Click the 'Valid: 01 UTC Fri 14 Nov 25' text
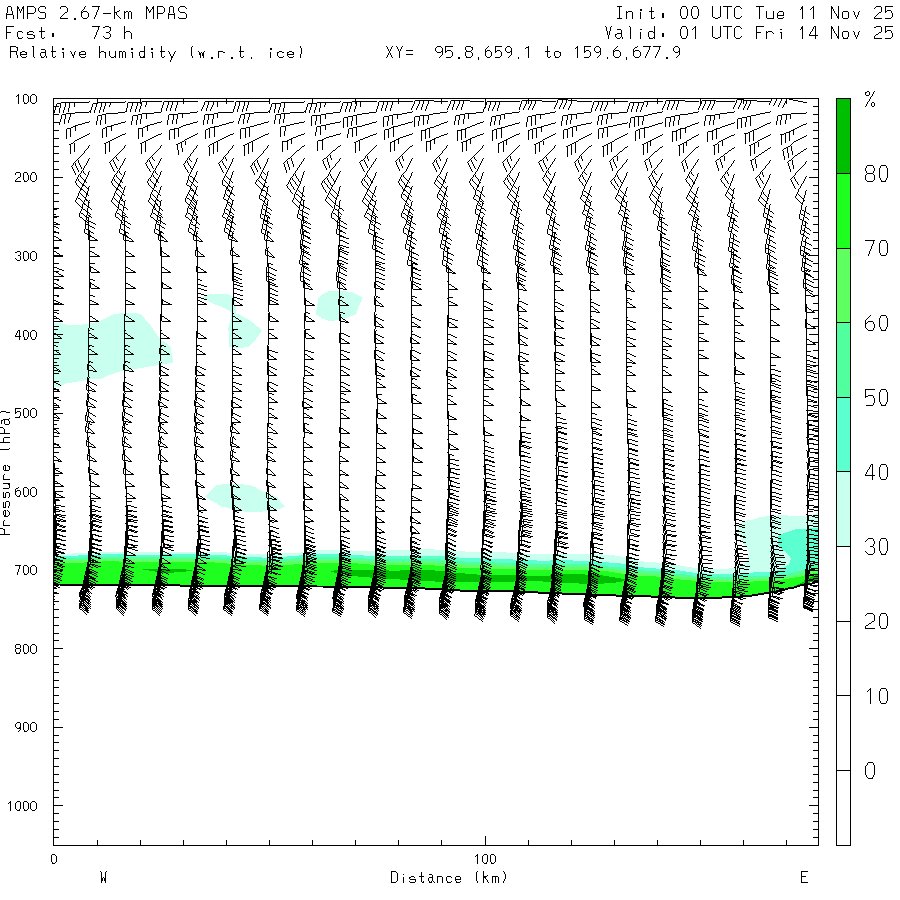Screen dimensions: 900x900 (x=748, y=33)
